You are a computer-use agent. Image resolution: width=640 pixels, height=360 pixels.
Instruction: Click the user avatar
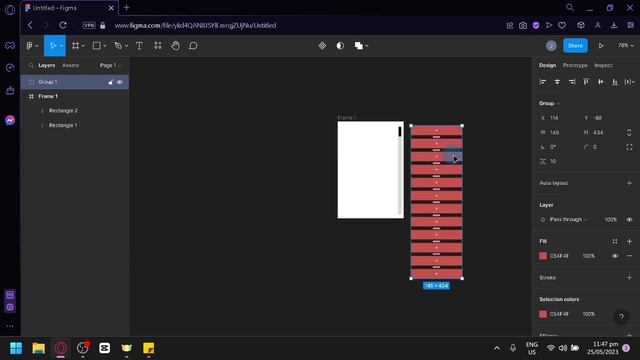[x=551, y=46]
